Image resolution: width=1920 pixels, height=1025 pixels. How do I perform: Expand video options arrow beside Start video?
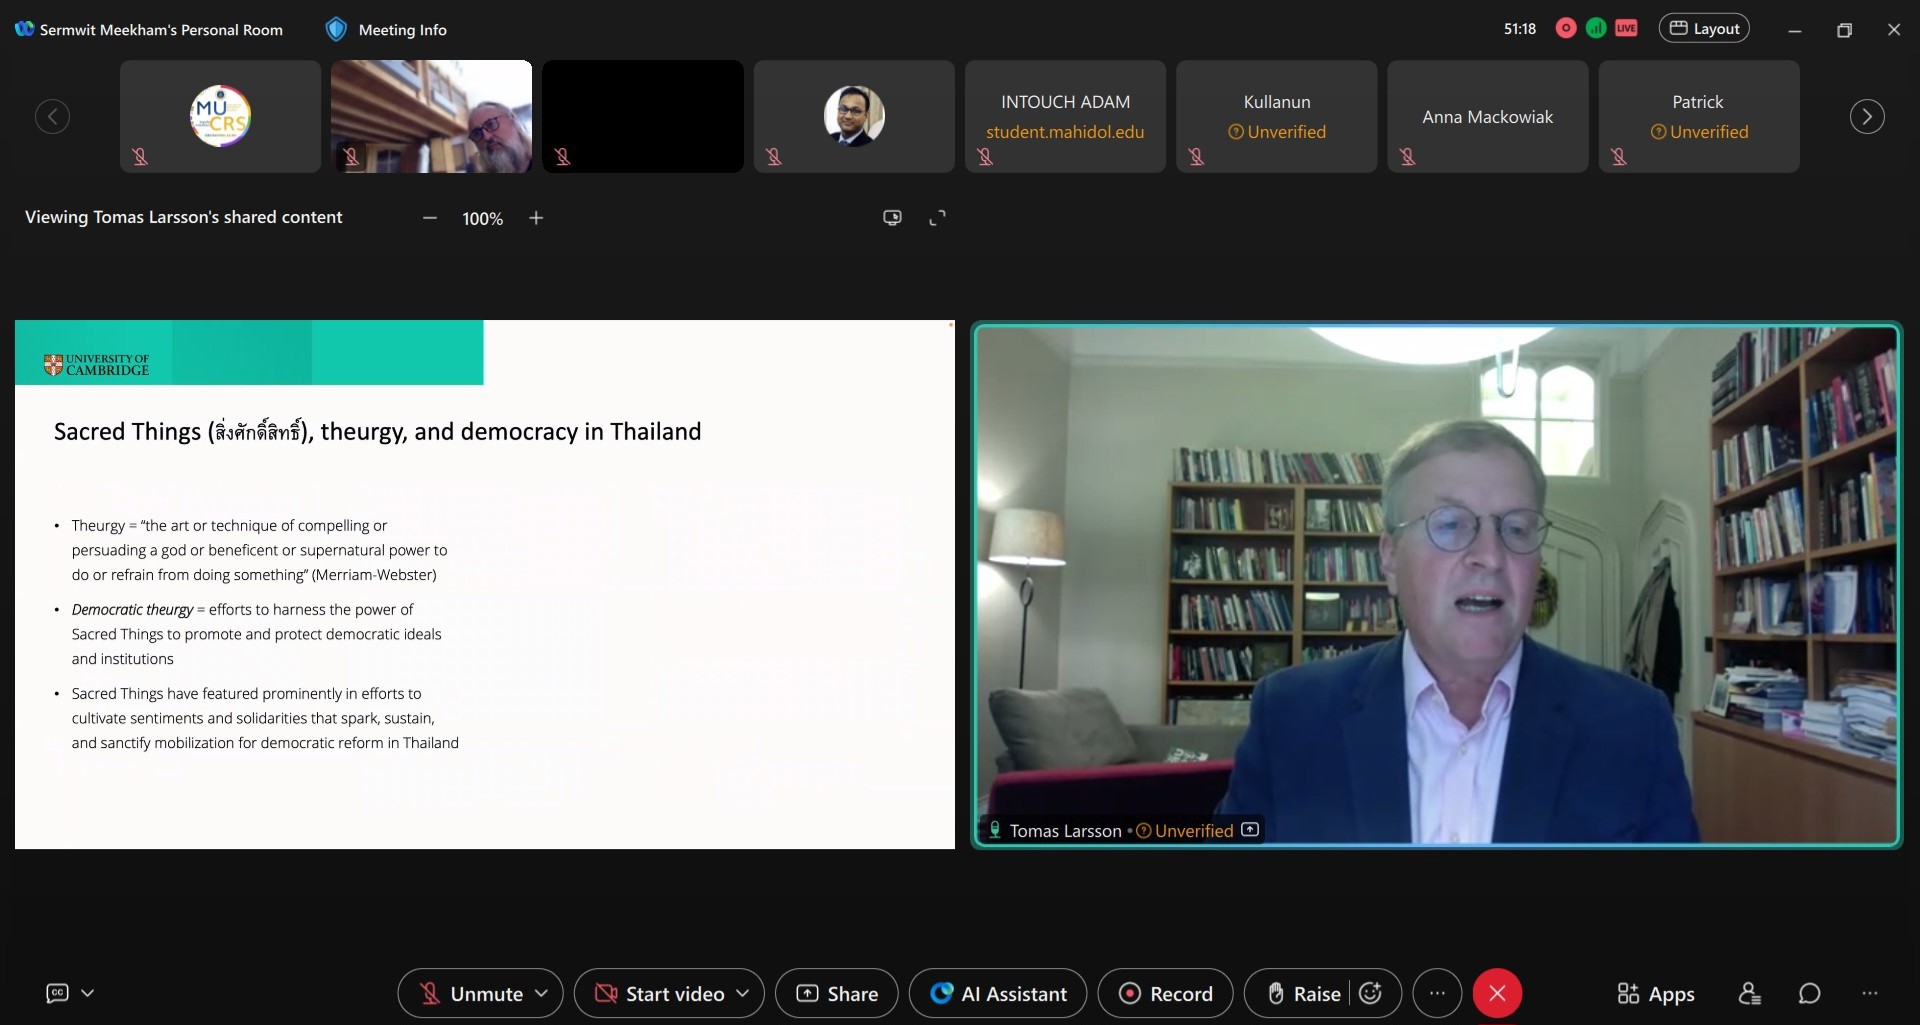743,993
